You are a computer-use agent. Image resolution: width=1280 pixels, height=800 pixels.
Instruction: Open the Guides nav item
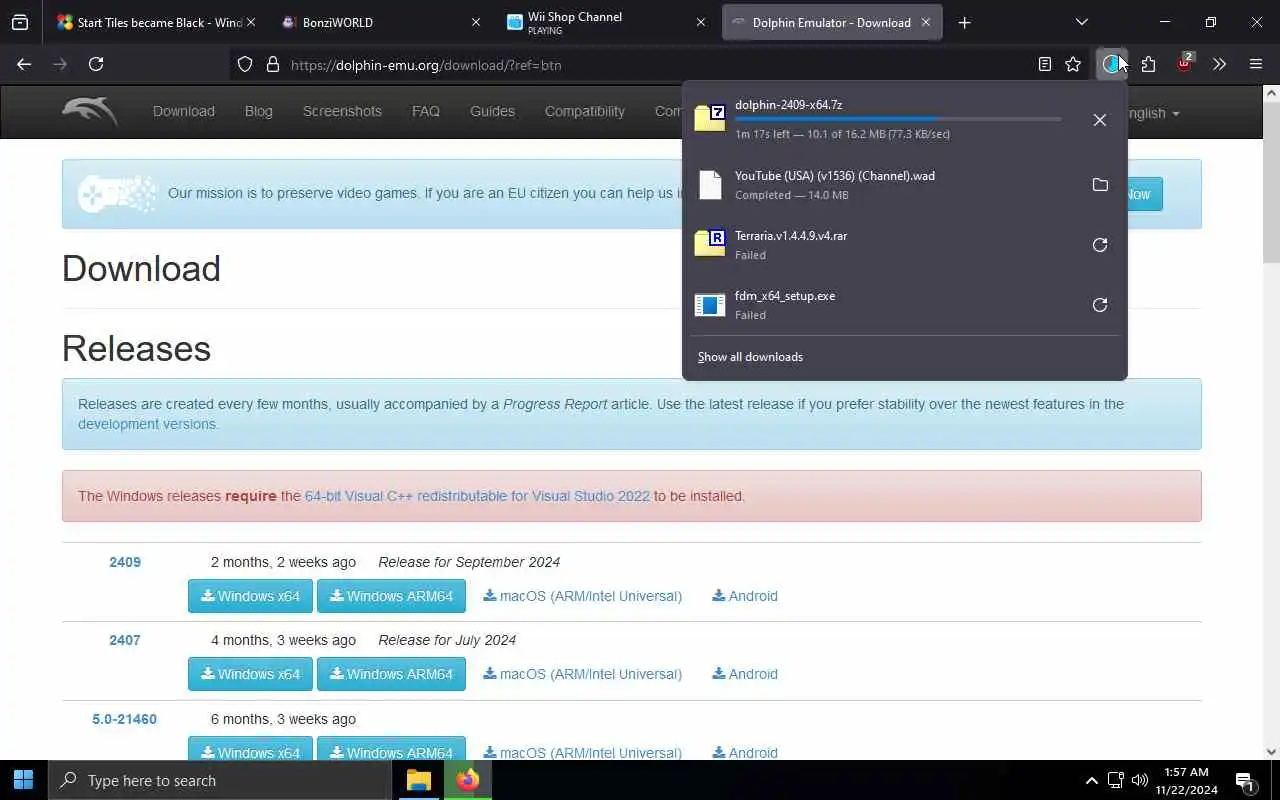(492, 111)
